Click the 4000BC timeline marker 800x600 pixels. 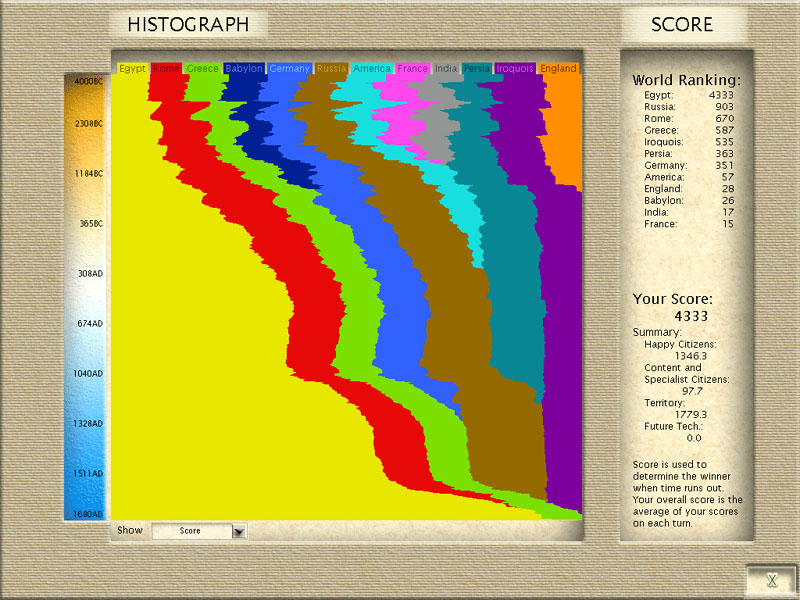click(x=89, y=81)
